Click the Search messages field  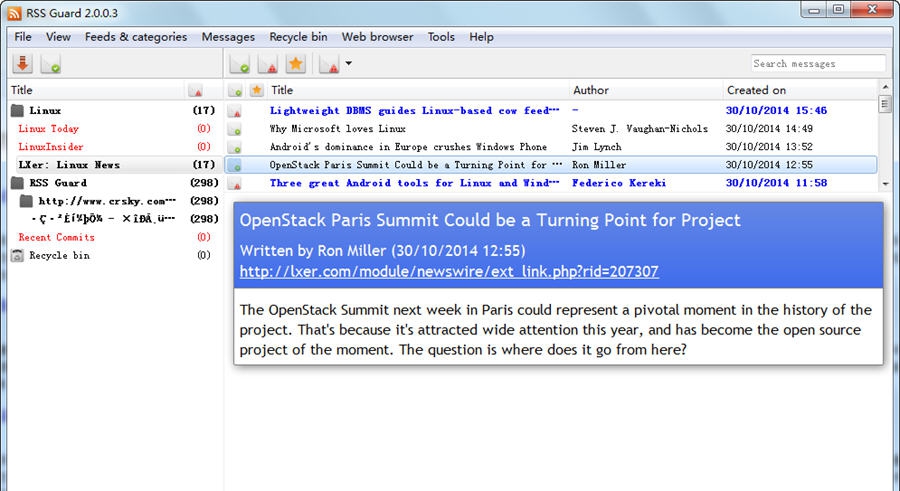(x=818, y=64)
